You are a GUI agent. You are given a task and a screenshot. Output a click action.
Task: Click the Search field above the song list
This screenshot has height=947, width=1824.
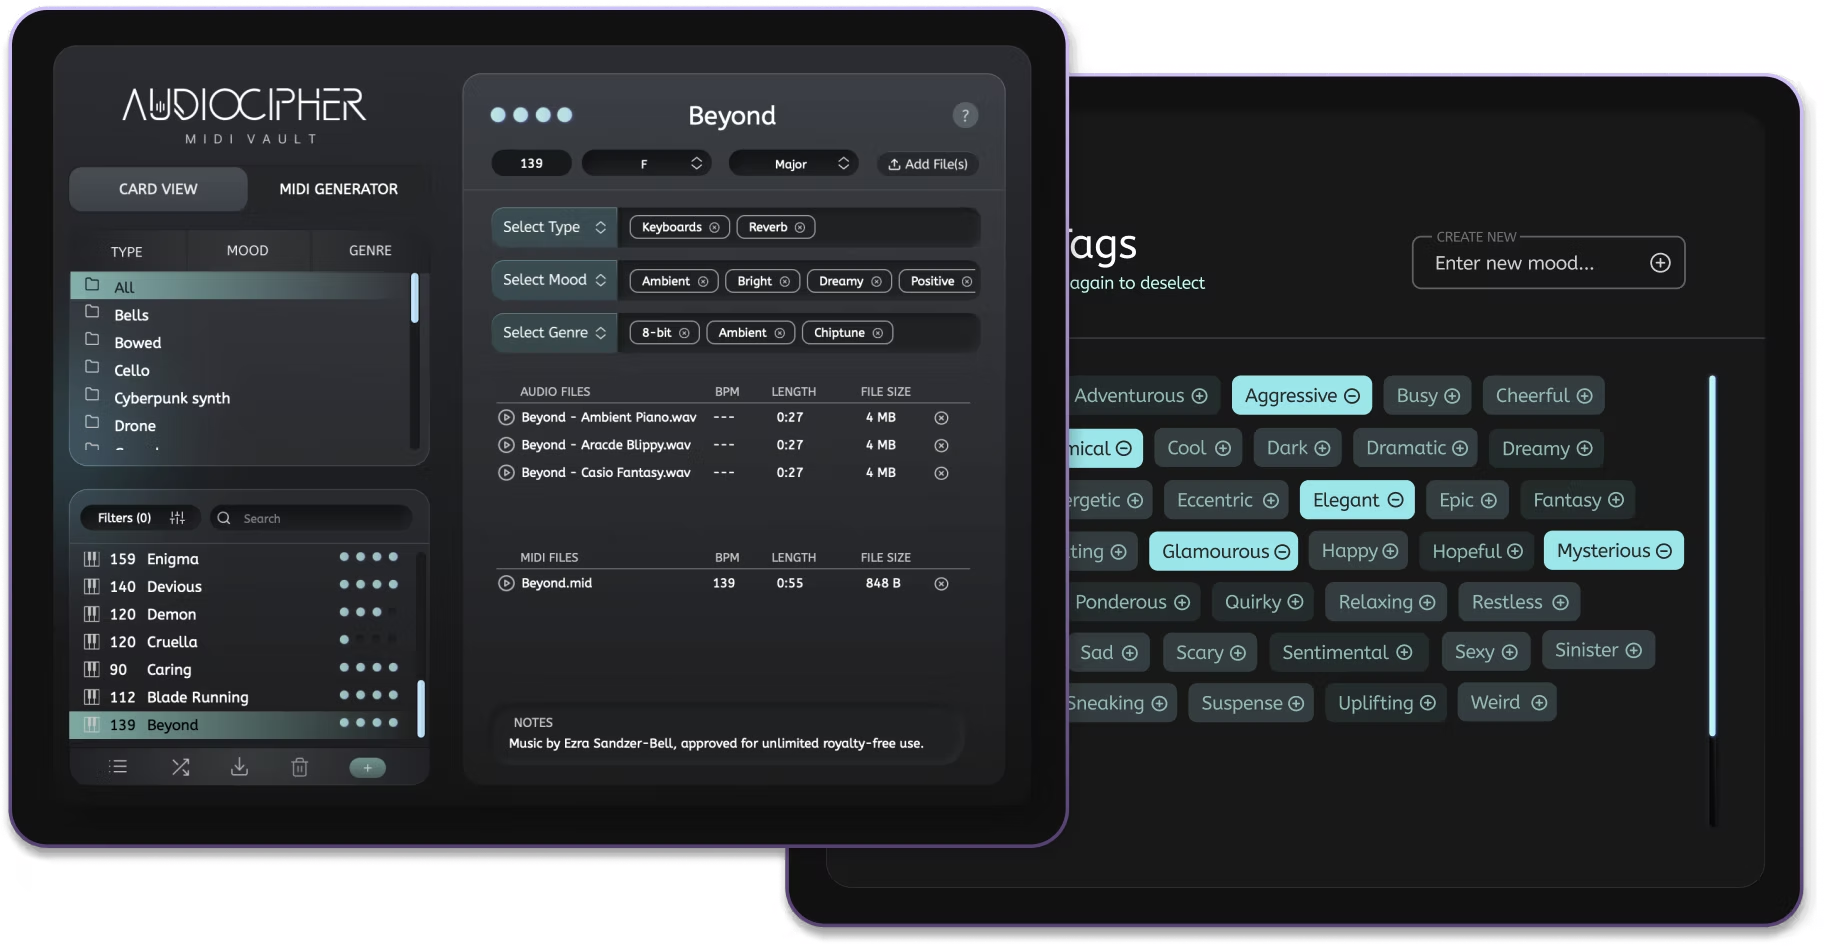pyautogui.click(x=312, y=517)
